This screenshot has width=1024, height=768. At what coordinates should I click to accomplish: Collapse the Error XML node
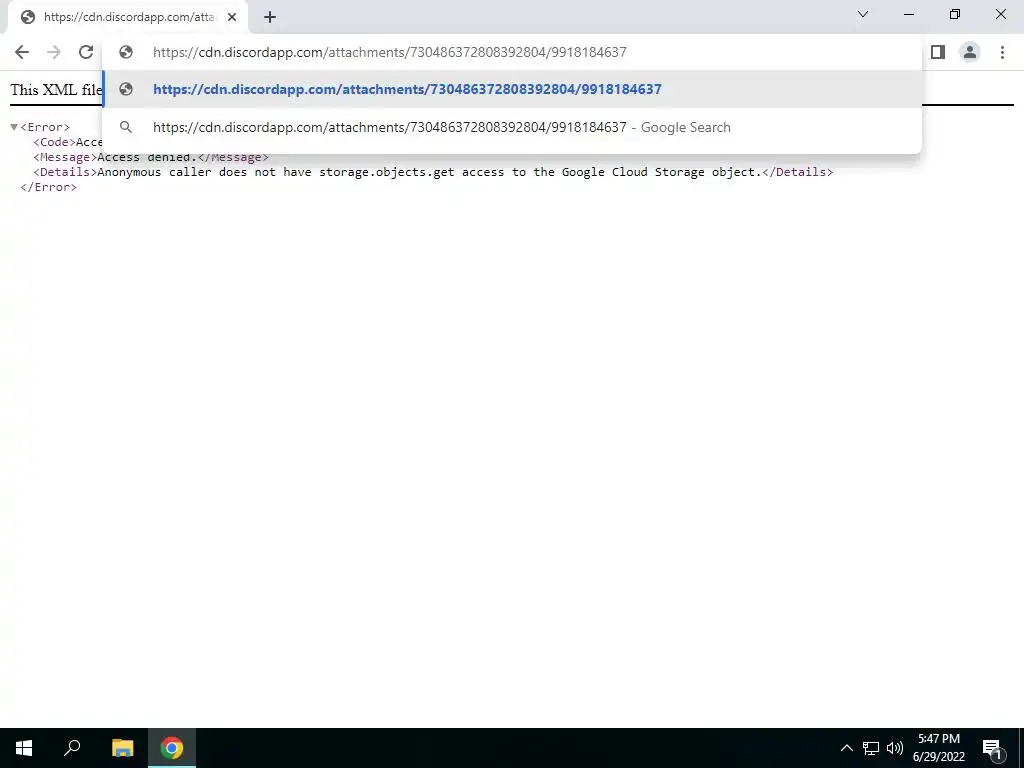tap(14, 127)
